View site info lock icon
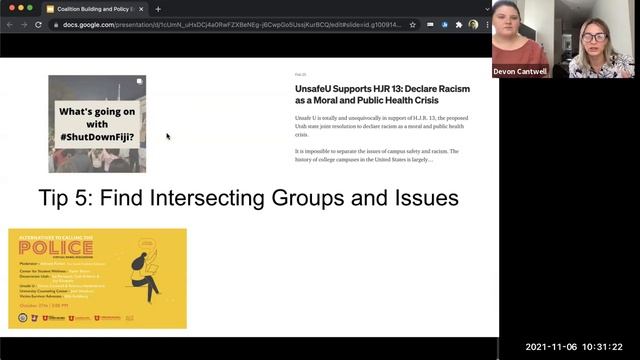 [56, 25]
